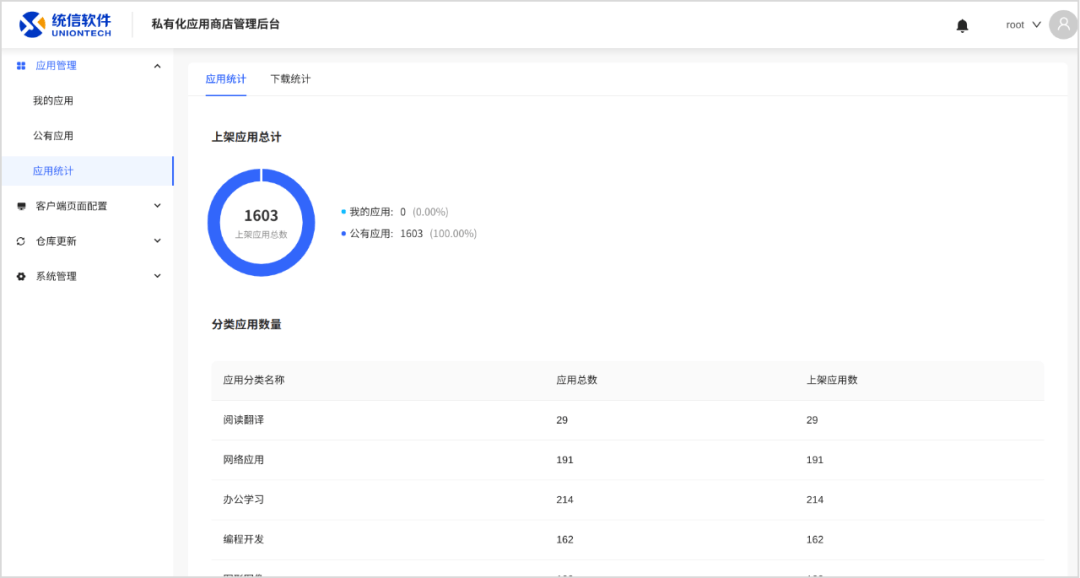Select 应用统计 in the sidebar
The width and height of the screenshot is (1080, 578).
tap(53, 171)
